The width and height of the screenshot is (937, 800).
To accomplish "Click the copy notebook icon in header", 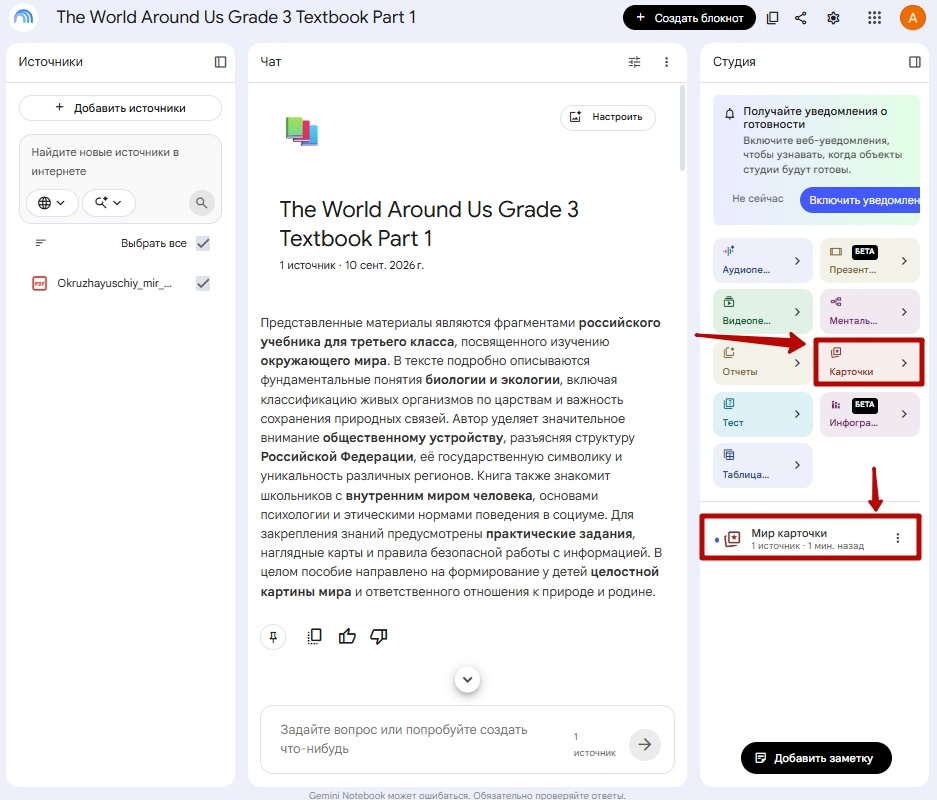I will point(772,18).
